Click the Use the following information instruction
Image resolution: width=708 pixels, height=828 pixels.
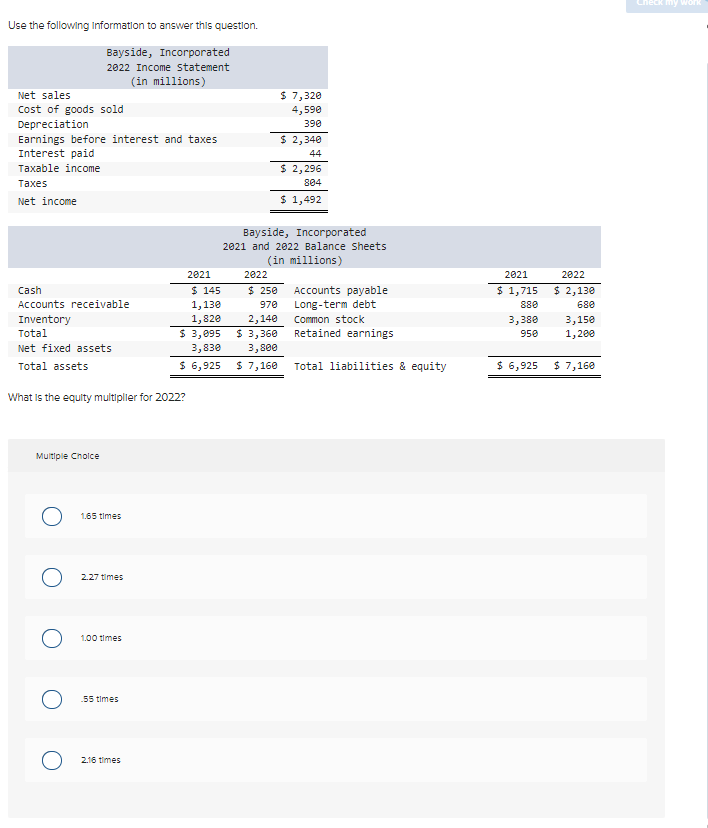click(x=133, y=25)
